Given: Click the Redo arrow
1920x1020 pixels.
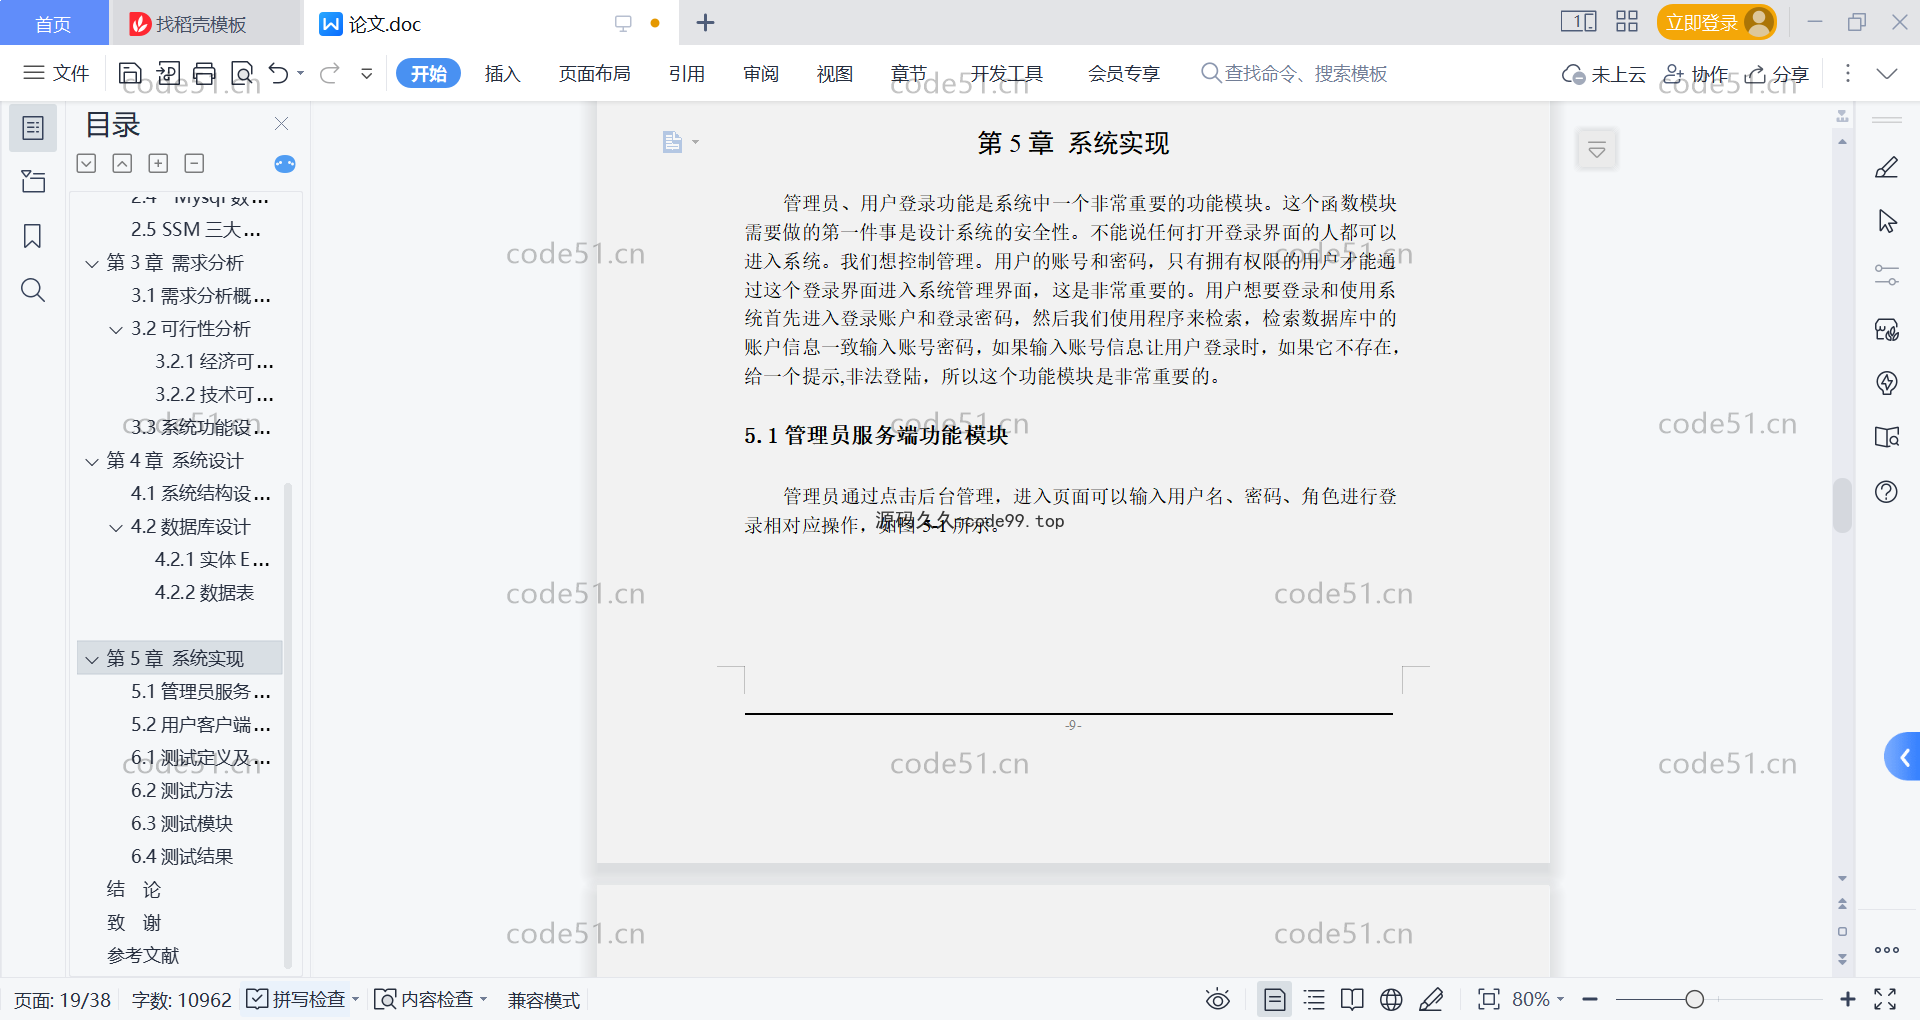Looking at the screenshot, I should [330, 73].
